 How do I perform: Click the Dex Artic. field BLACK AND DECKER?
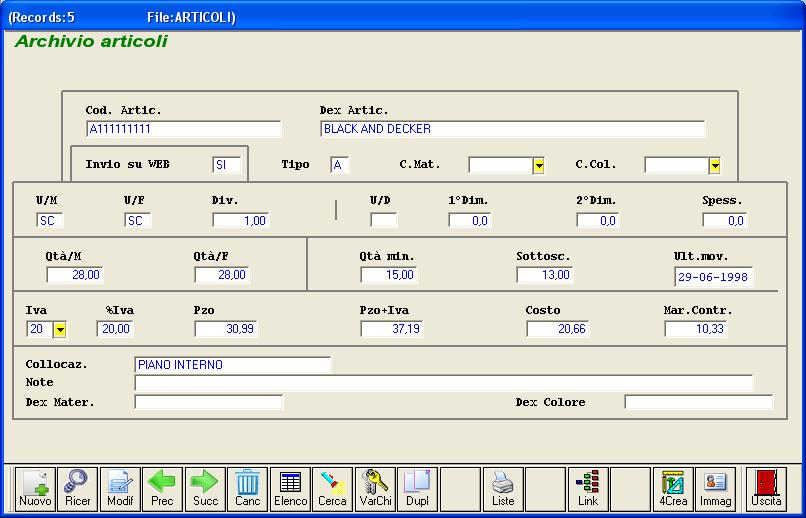click(512, 129)
